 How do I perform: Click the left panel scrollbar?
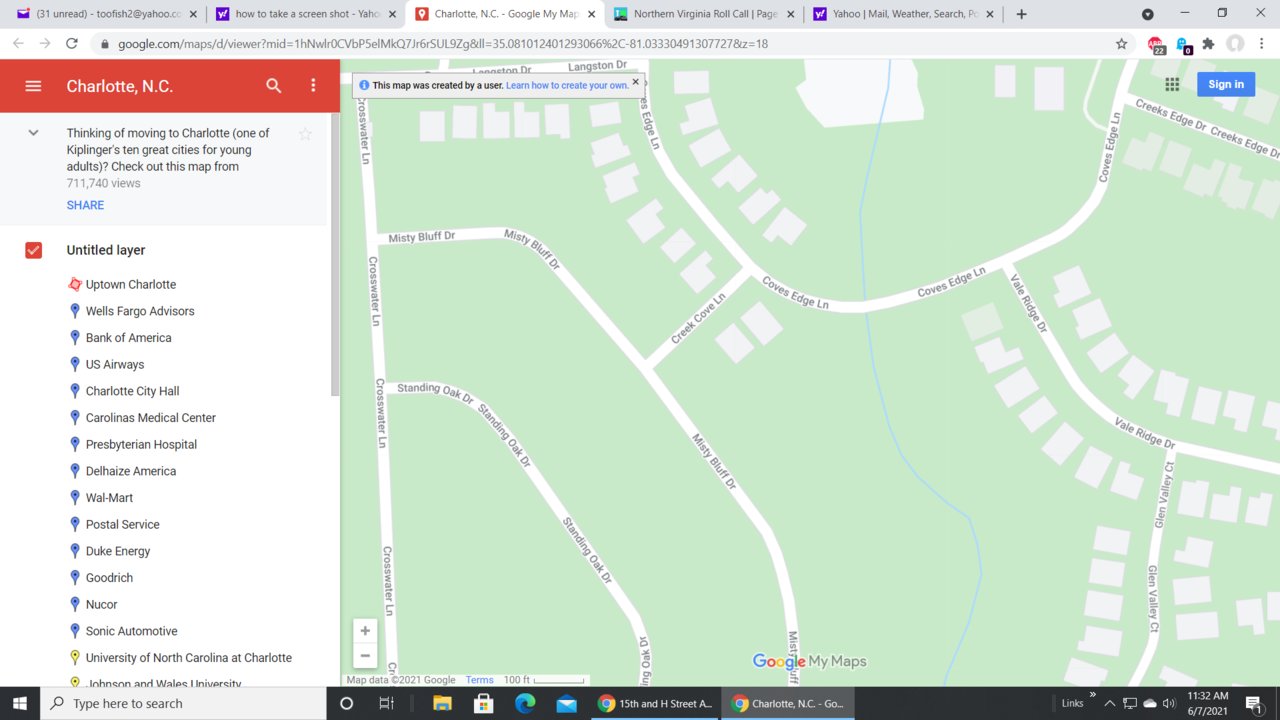[x=336, y=254]
